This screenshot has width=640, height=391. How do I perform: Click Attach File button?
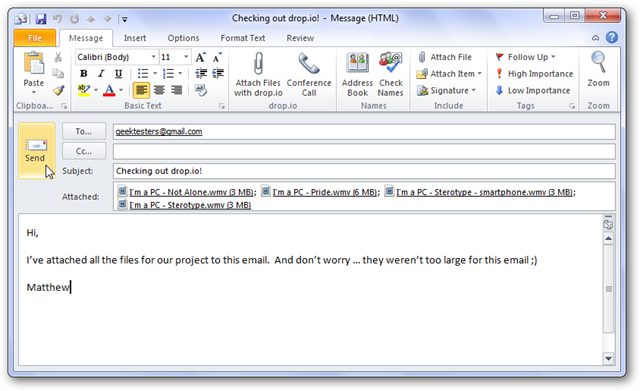pyautogui.click(x=444, y=57)
